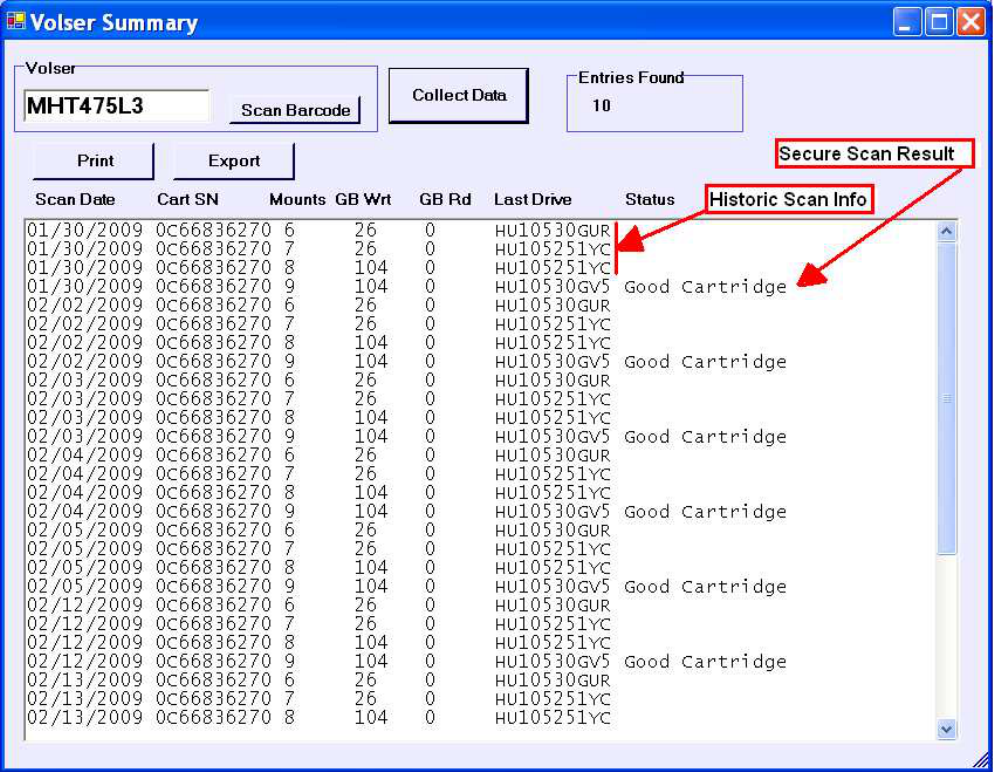Click the GB Rd column header
The width and height of the screenshot is (994, 772).
(x=445, y=200)
